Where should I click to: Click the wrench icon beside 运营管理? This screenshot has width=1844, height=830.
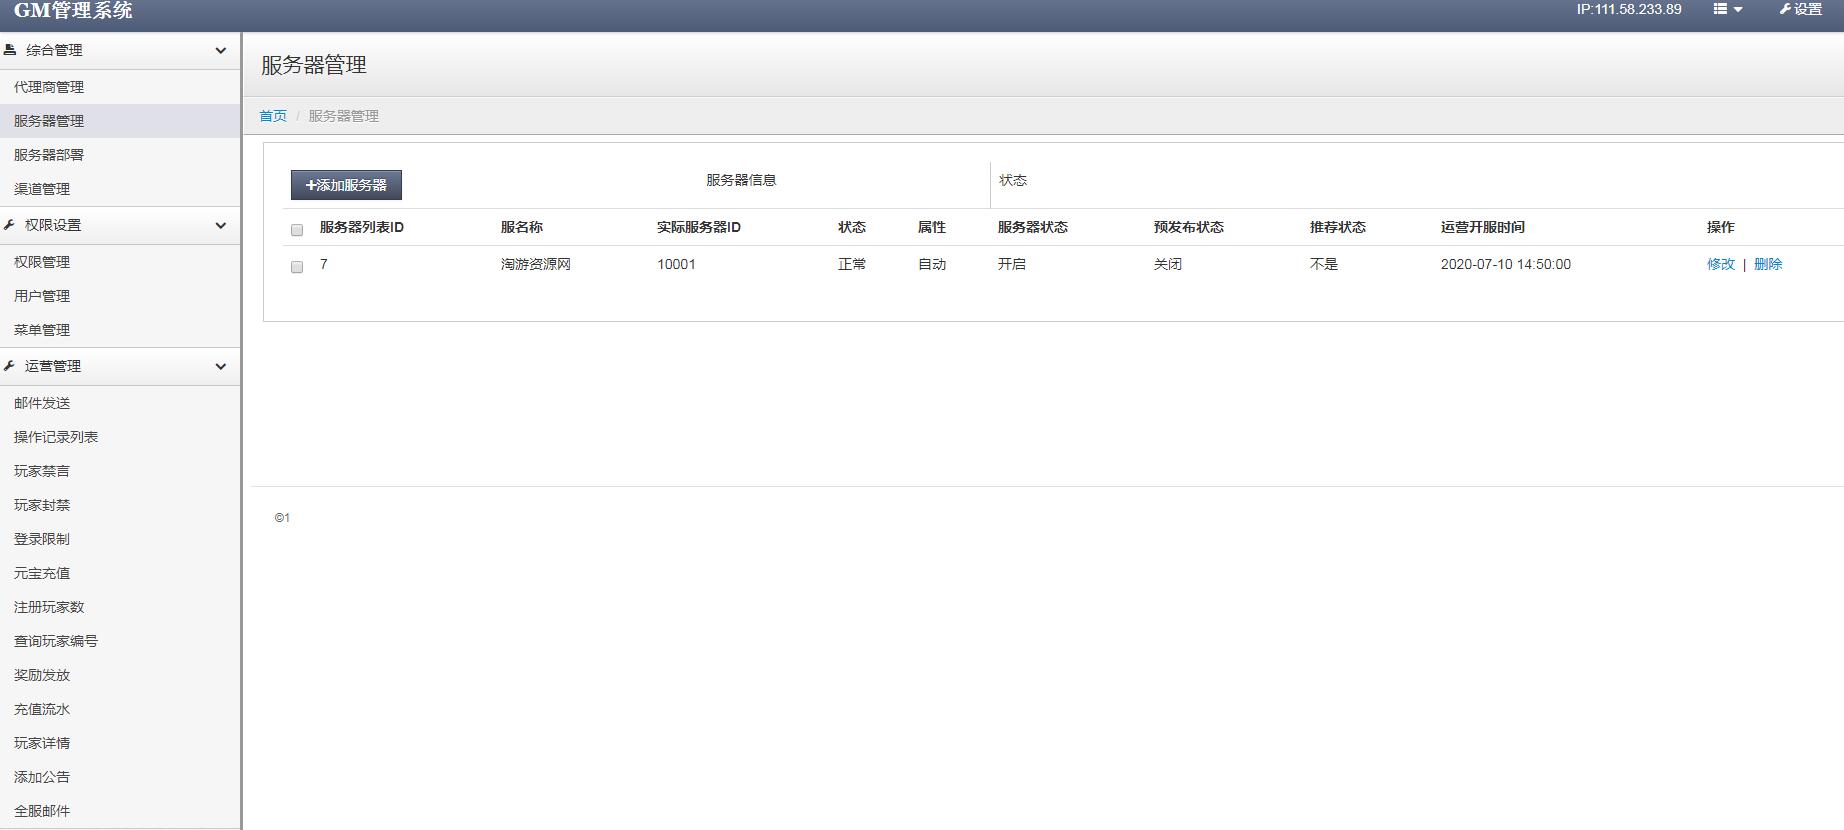(x=10, y=366)
